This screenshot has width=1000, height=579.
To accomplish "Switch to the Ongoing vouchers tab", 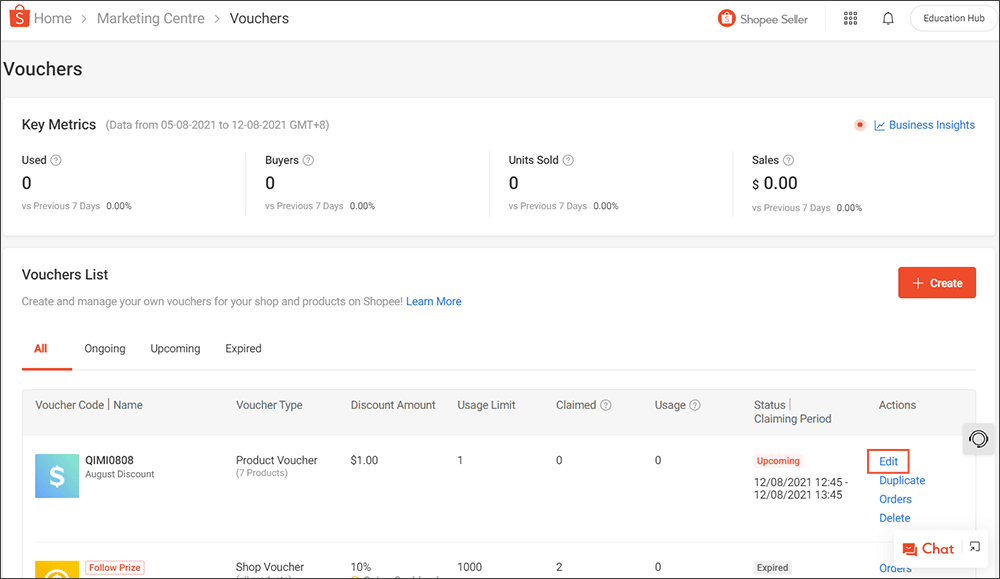I will click(x=104, y=348).
